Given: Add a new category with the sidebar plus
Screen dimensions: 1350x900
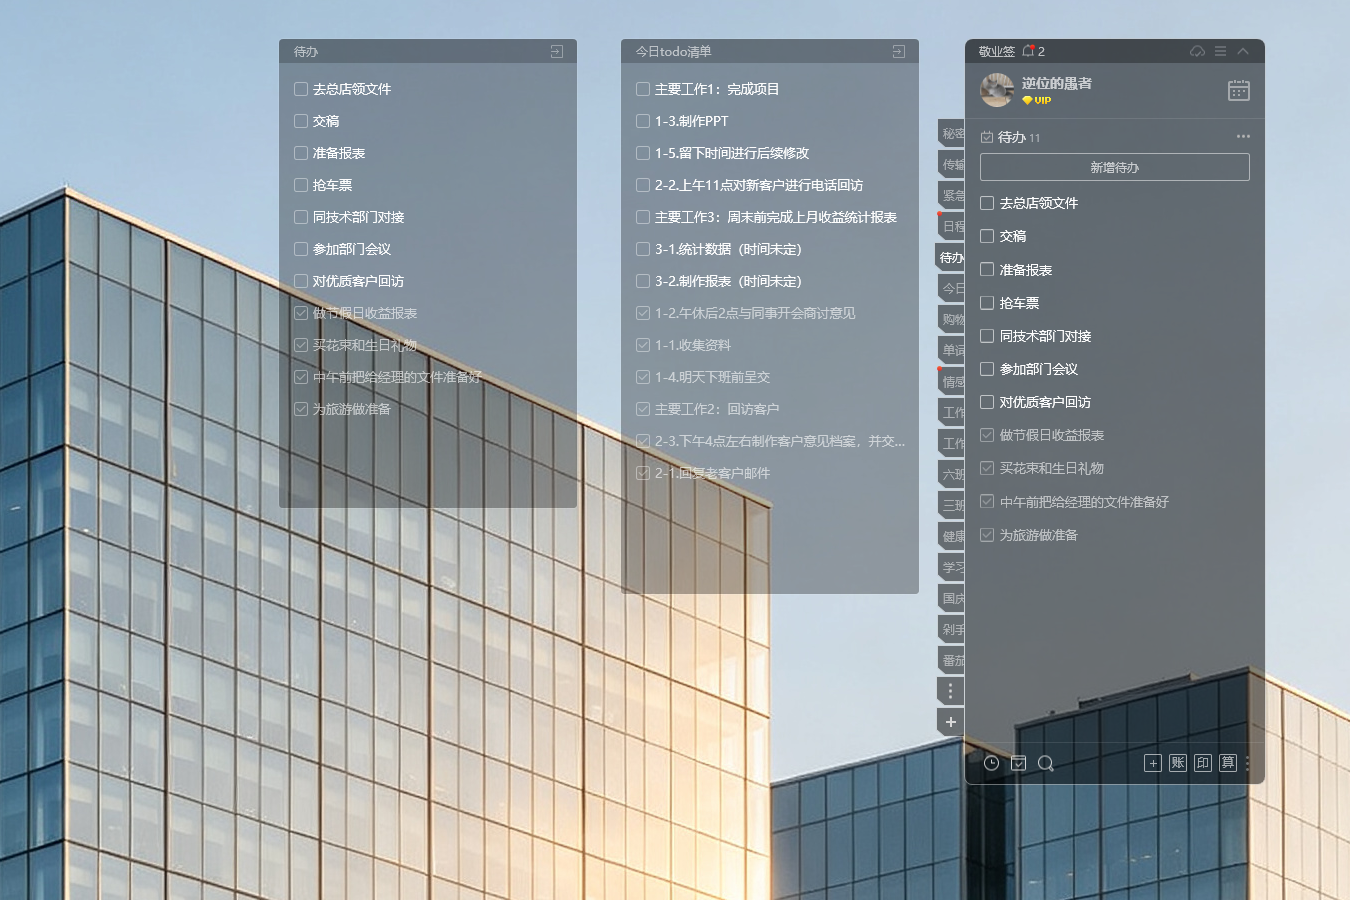Looking at the screenshot, I should [950, 722].
